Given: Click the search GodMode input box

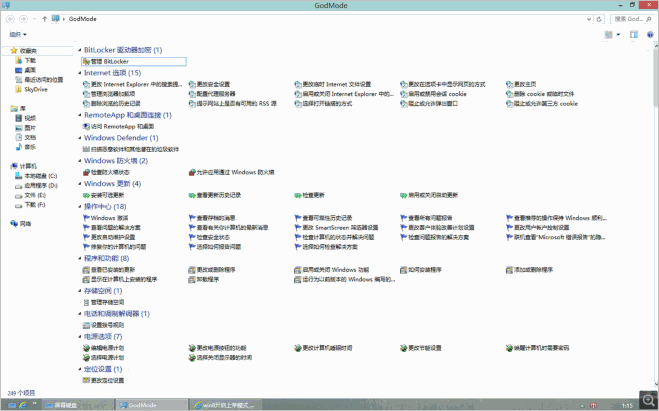Looking at the screenshot, I should tap(633, 19).
